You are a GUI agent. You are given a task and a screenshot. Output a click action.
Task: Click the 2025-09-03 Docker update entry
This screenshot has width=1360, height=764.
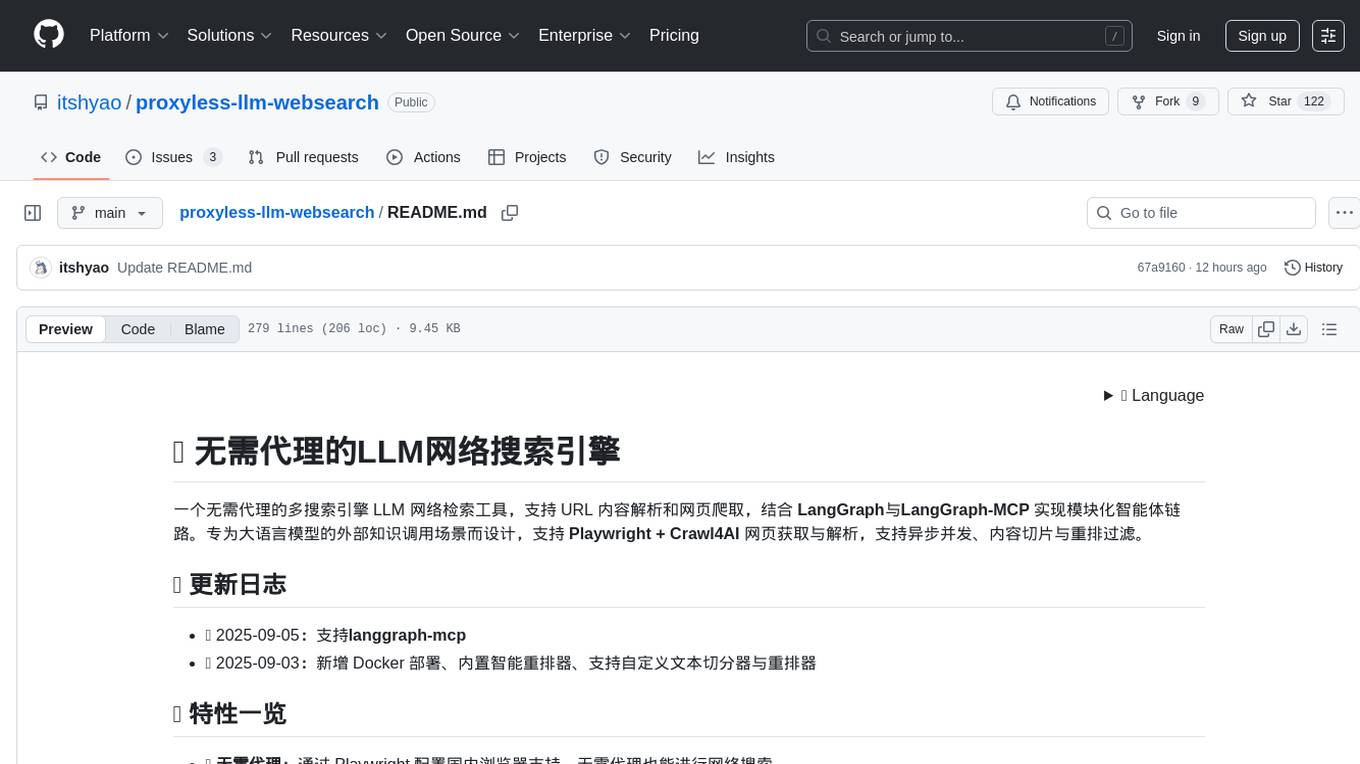coord(511,663)
